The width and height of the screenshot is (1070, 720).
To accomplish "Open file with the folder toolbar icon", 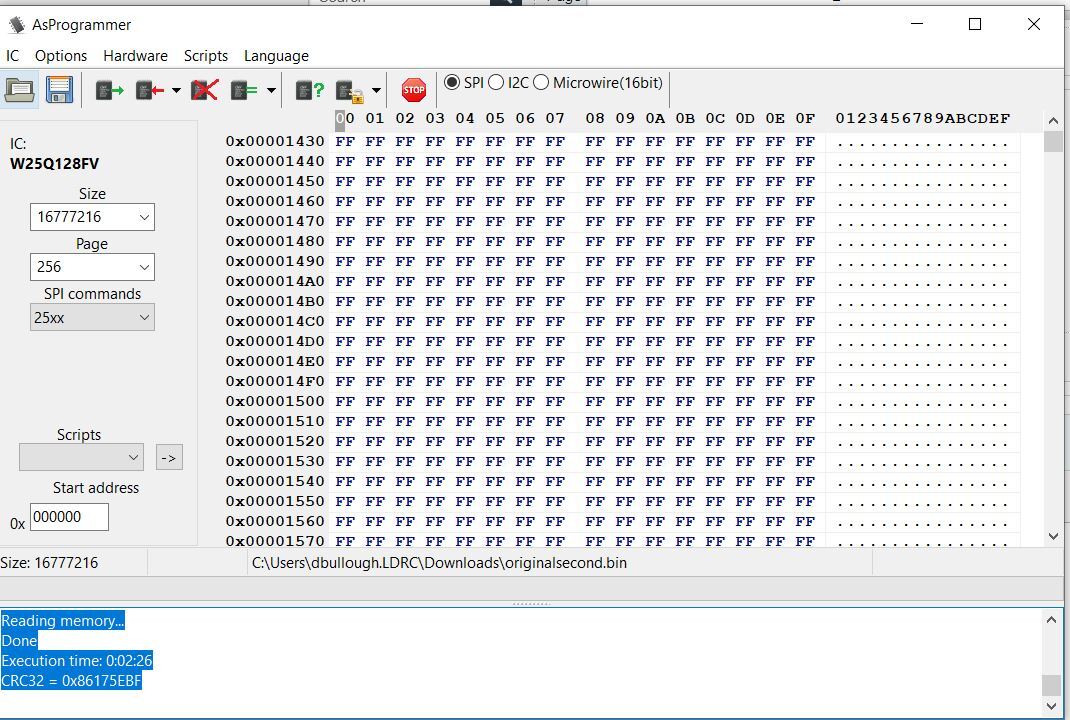I will pyautogui.click(x=19, y=89).
